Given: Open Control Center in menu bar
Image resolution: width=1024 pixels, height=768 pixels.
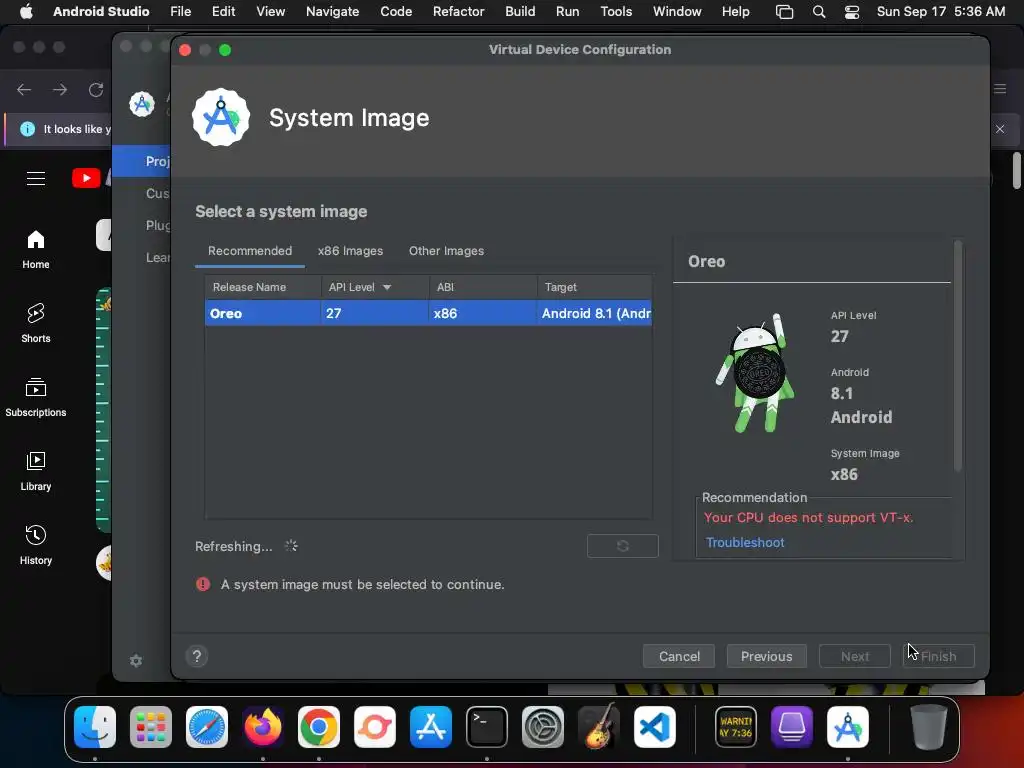Looking at the screenshot, I should coord(852,12).
